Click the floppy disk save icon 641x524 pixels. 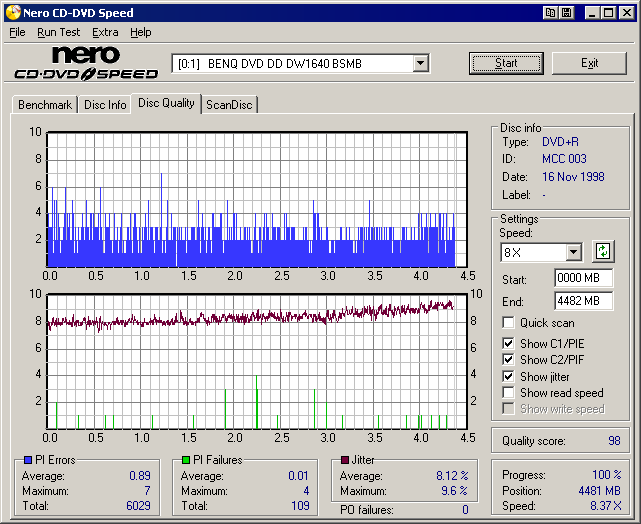pos(566,12)
